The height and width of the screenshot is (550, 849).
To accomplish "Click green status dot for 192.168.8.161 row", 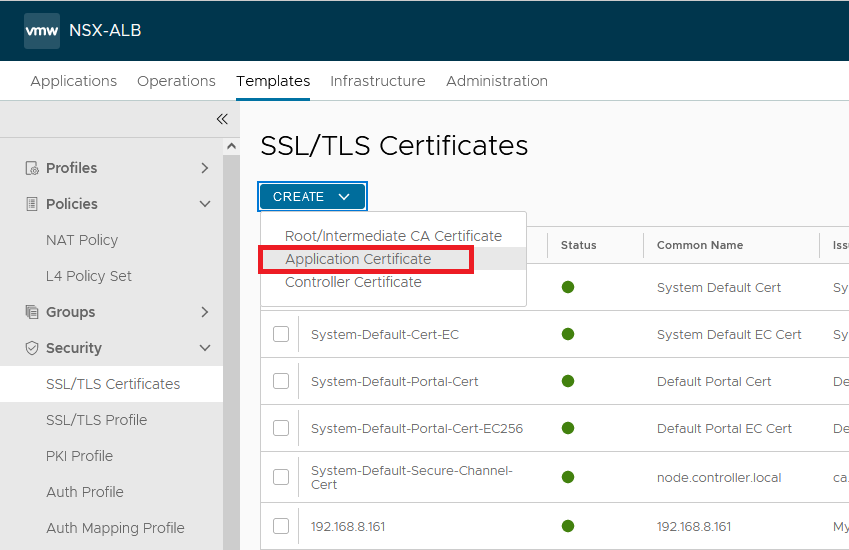I will (x=568, y=526).
